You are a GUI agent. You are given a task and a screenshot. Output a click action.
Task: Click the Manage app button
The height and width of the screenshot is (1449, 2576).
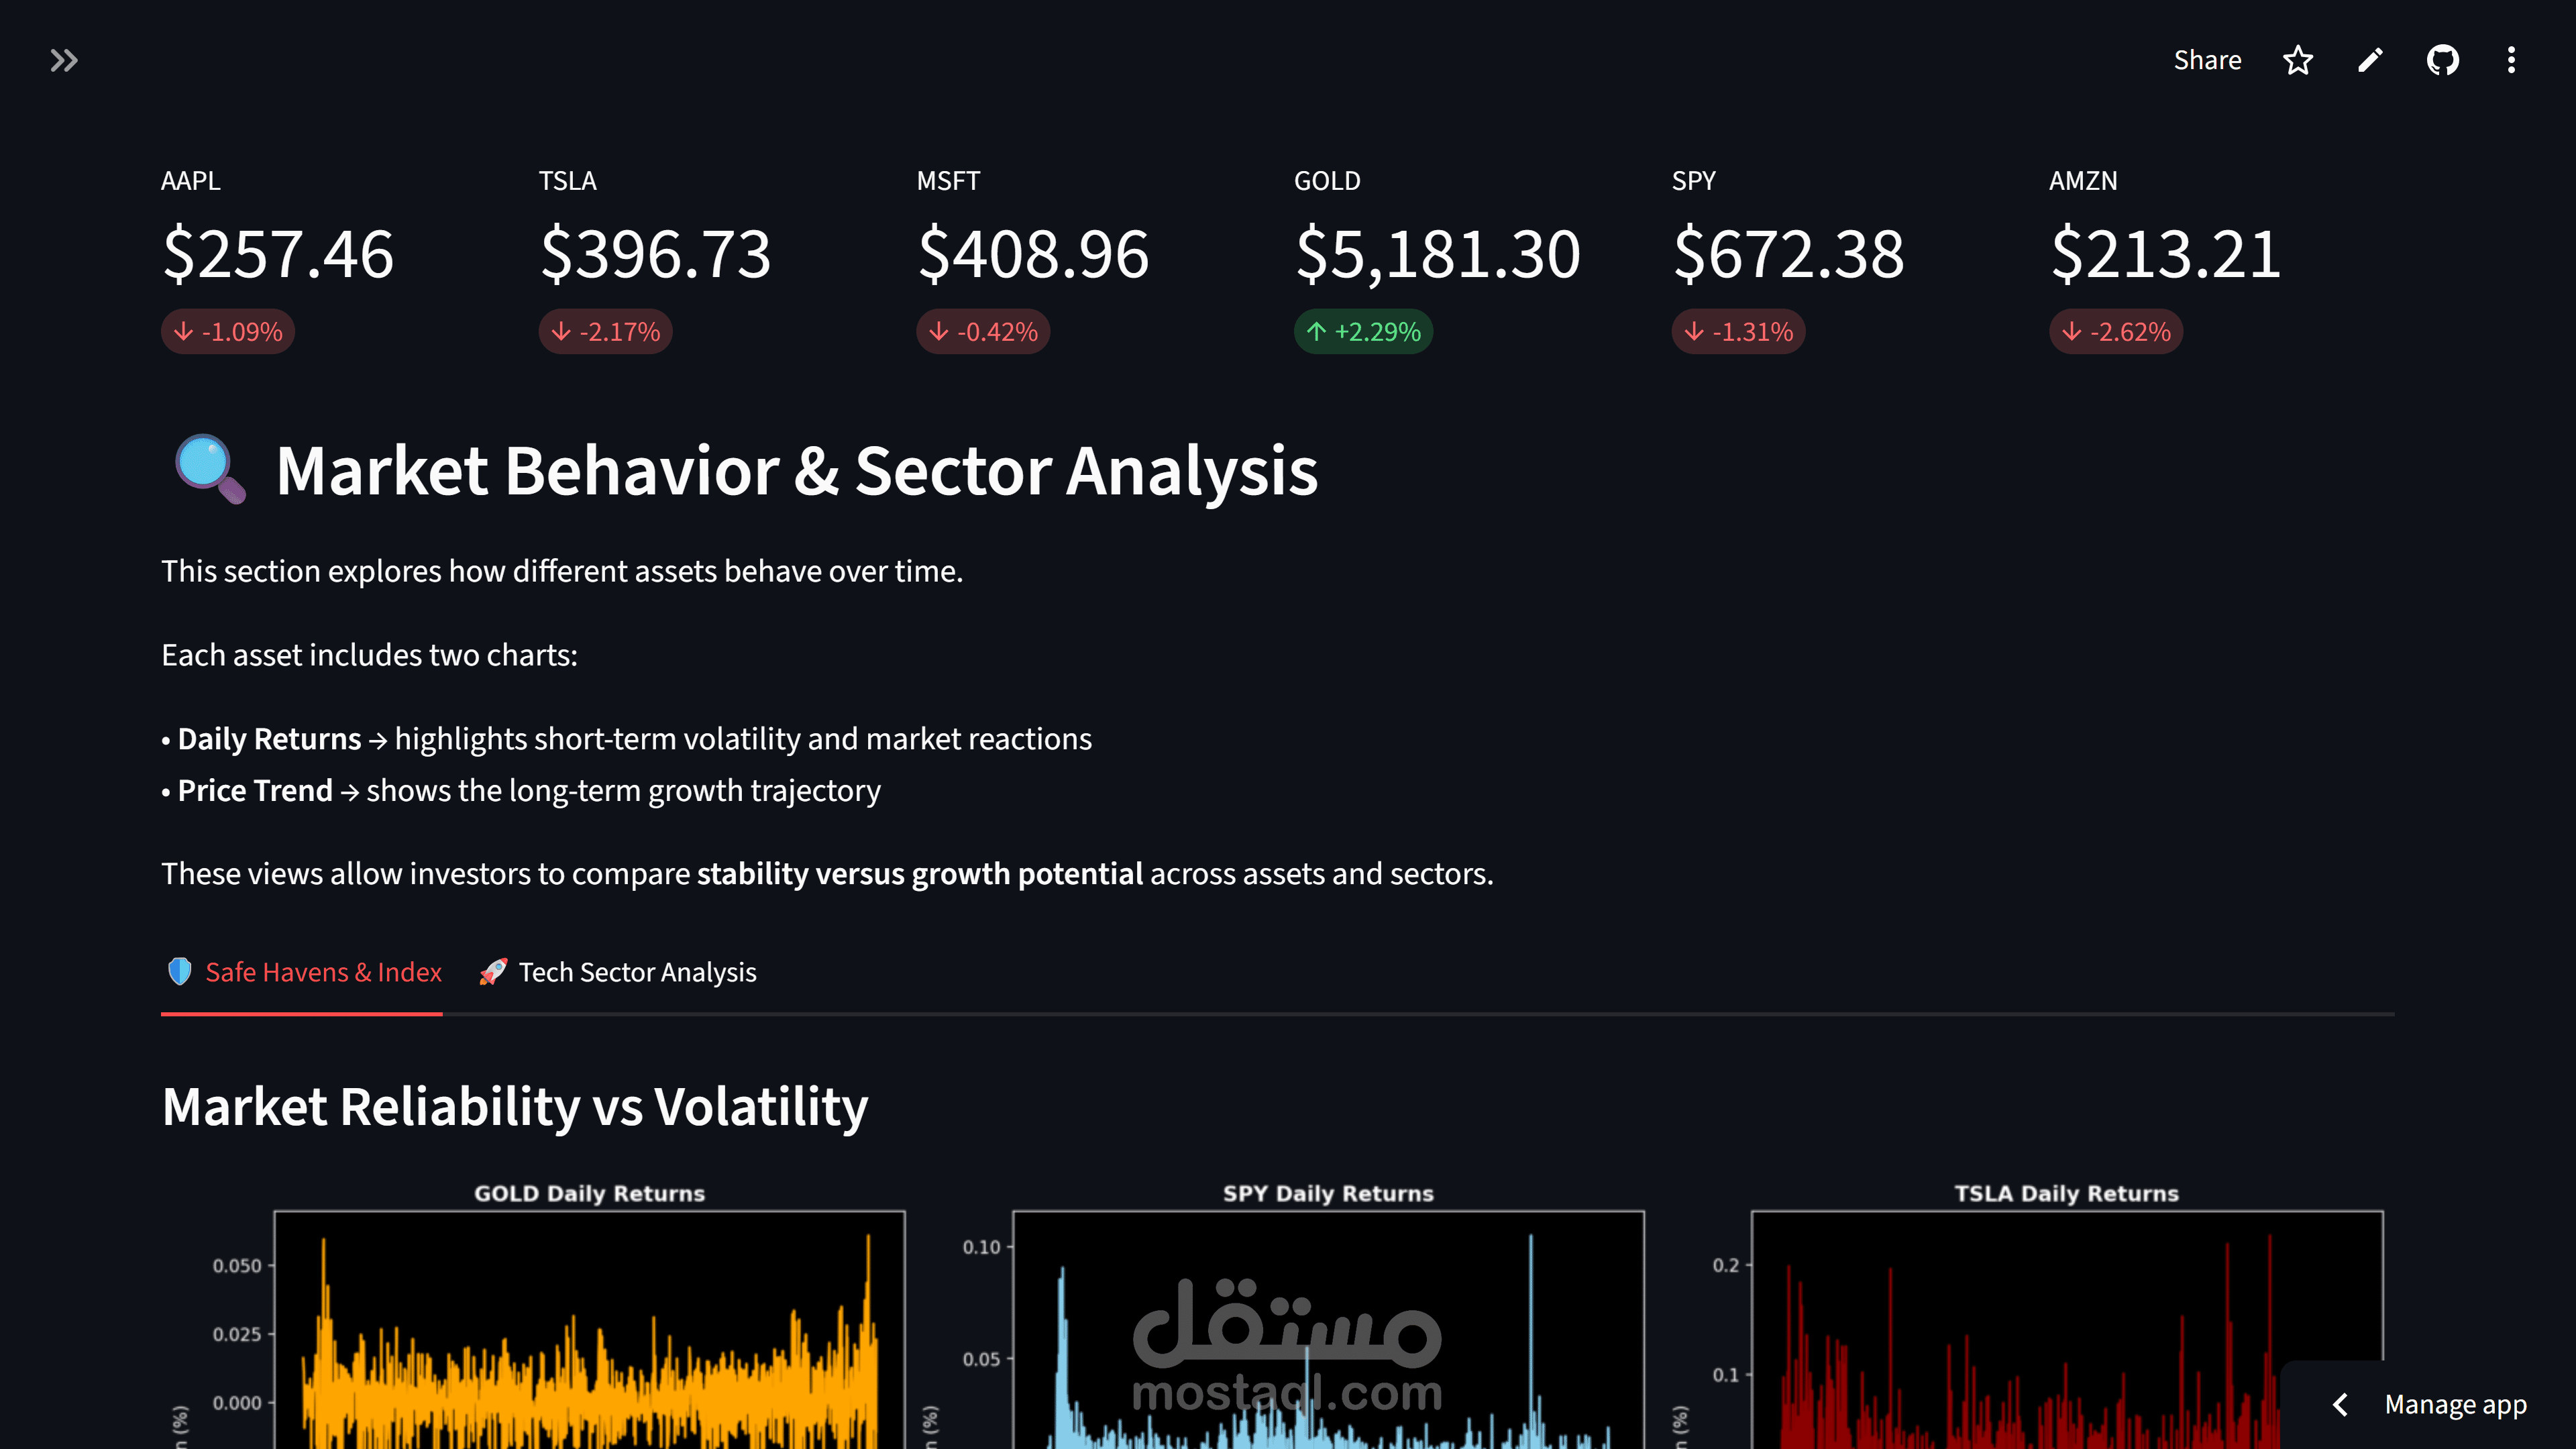pyautogui.click(x=2455, y=1405)
